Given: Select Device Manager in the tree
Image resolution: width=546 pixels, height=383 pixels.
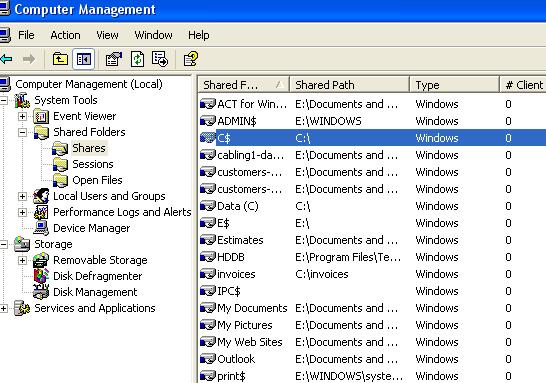Looking at the screenshot, I should click(x=91, y=228).
